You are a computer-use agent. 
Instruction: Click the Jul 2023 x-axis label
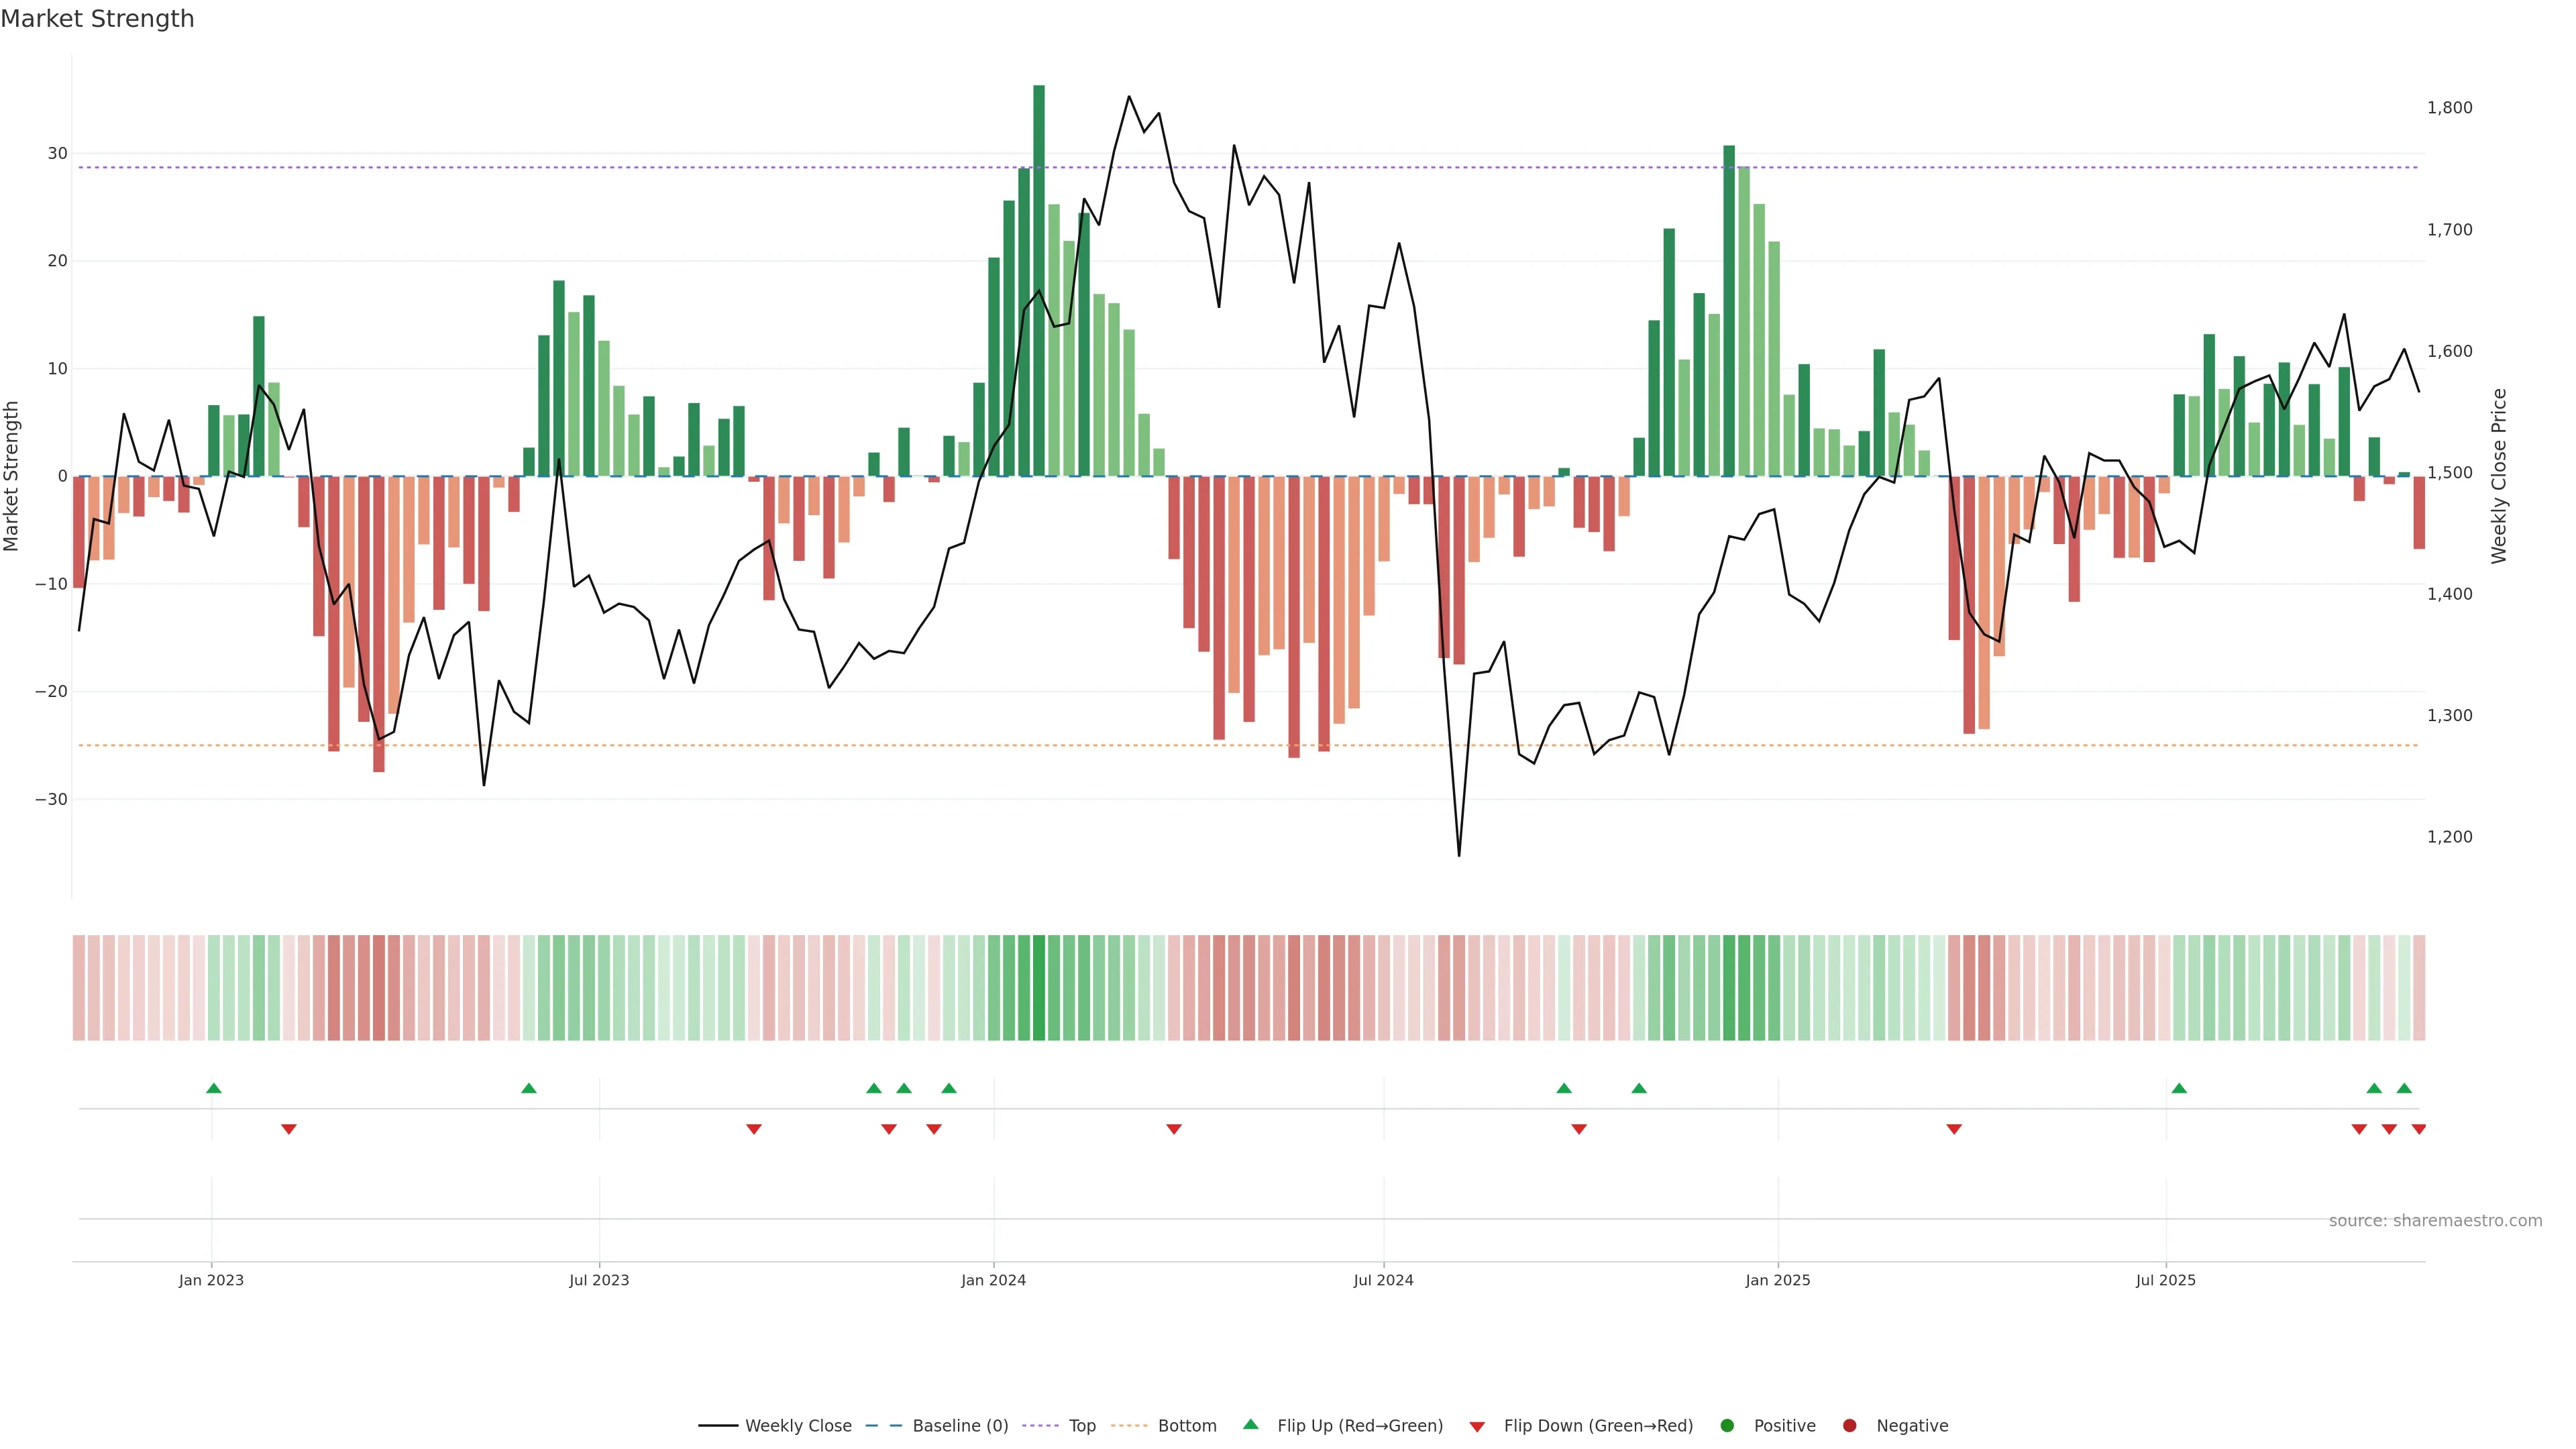[x=599, y=1280]
